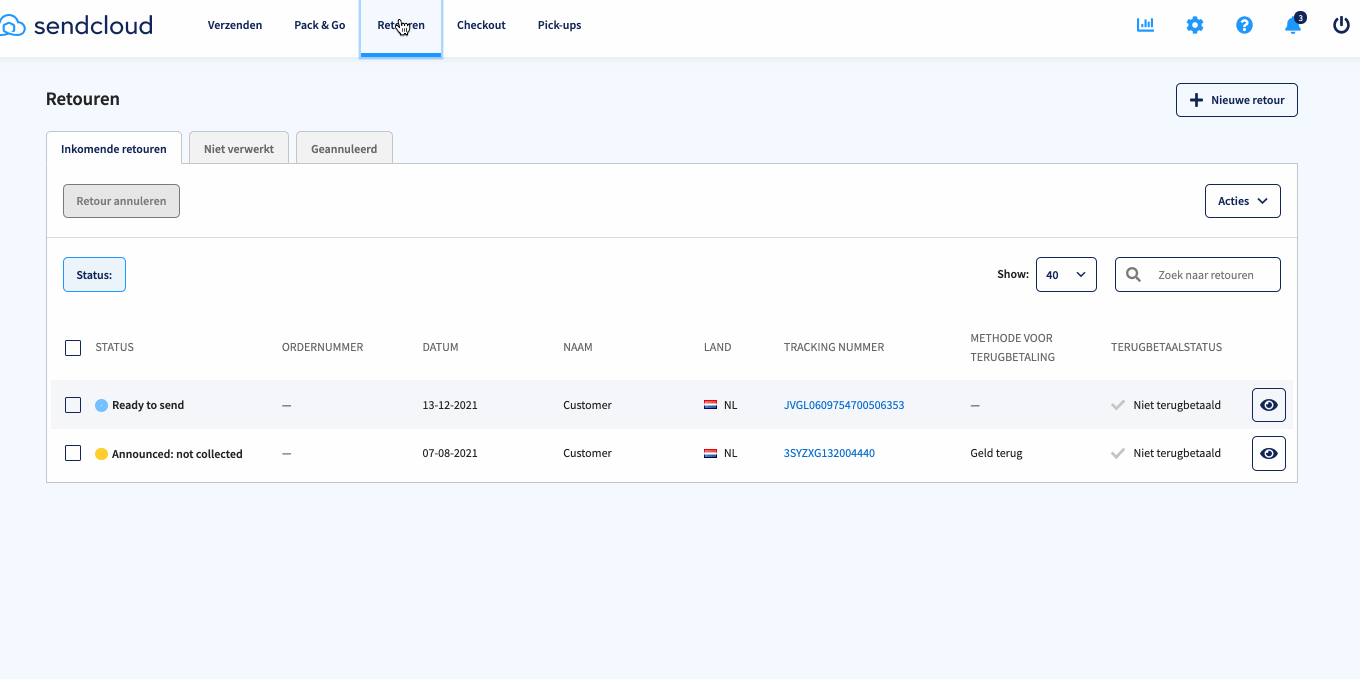Go to Verzenden menu
This screenshot has width=1360, height=679.
235,25
